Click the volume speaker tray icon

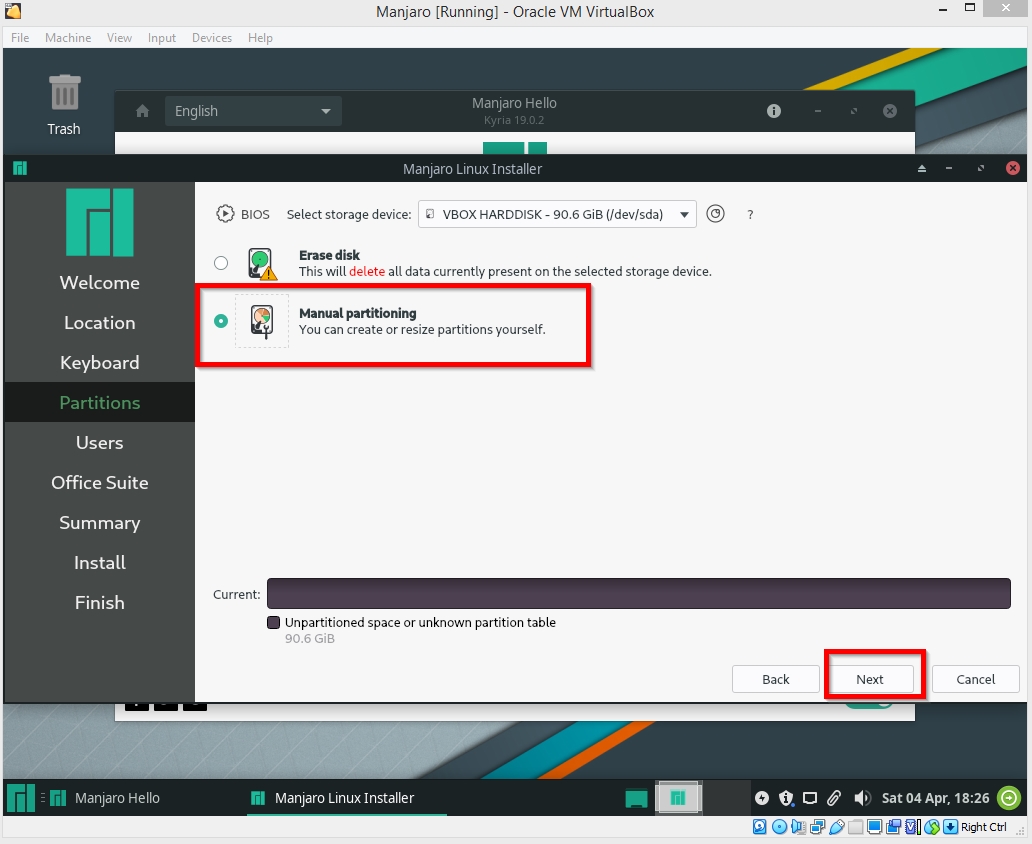click(x=862, y=798)
